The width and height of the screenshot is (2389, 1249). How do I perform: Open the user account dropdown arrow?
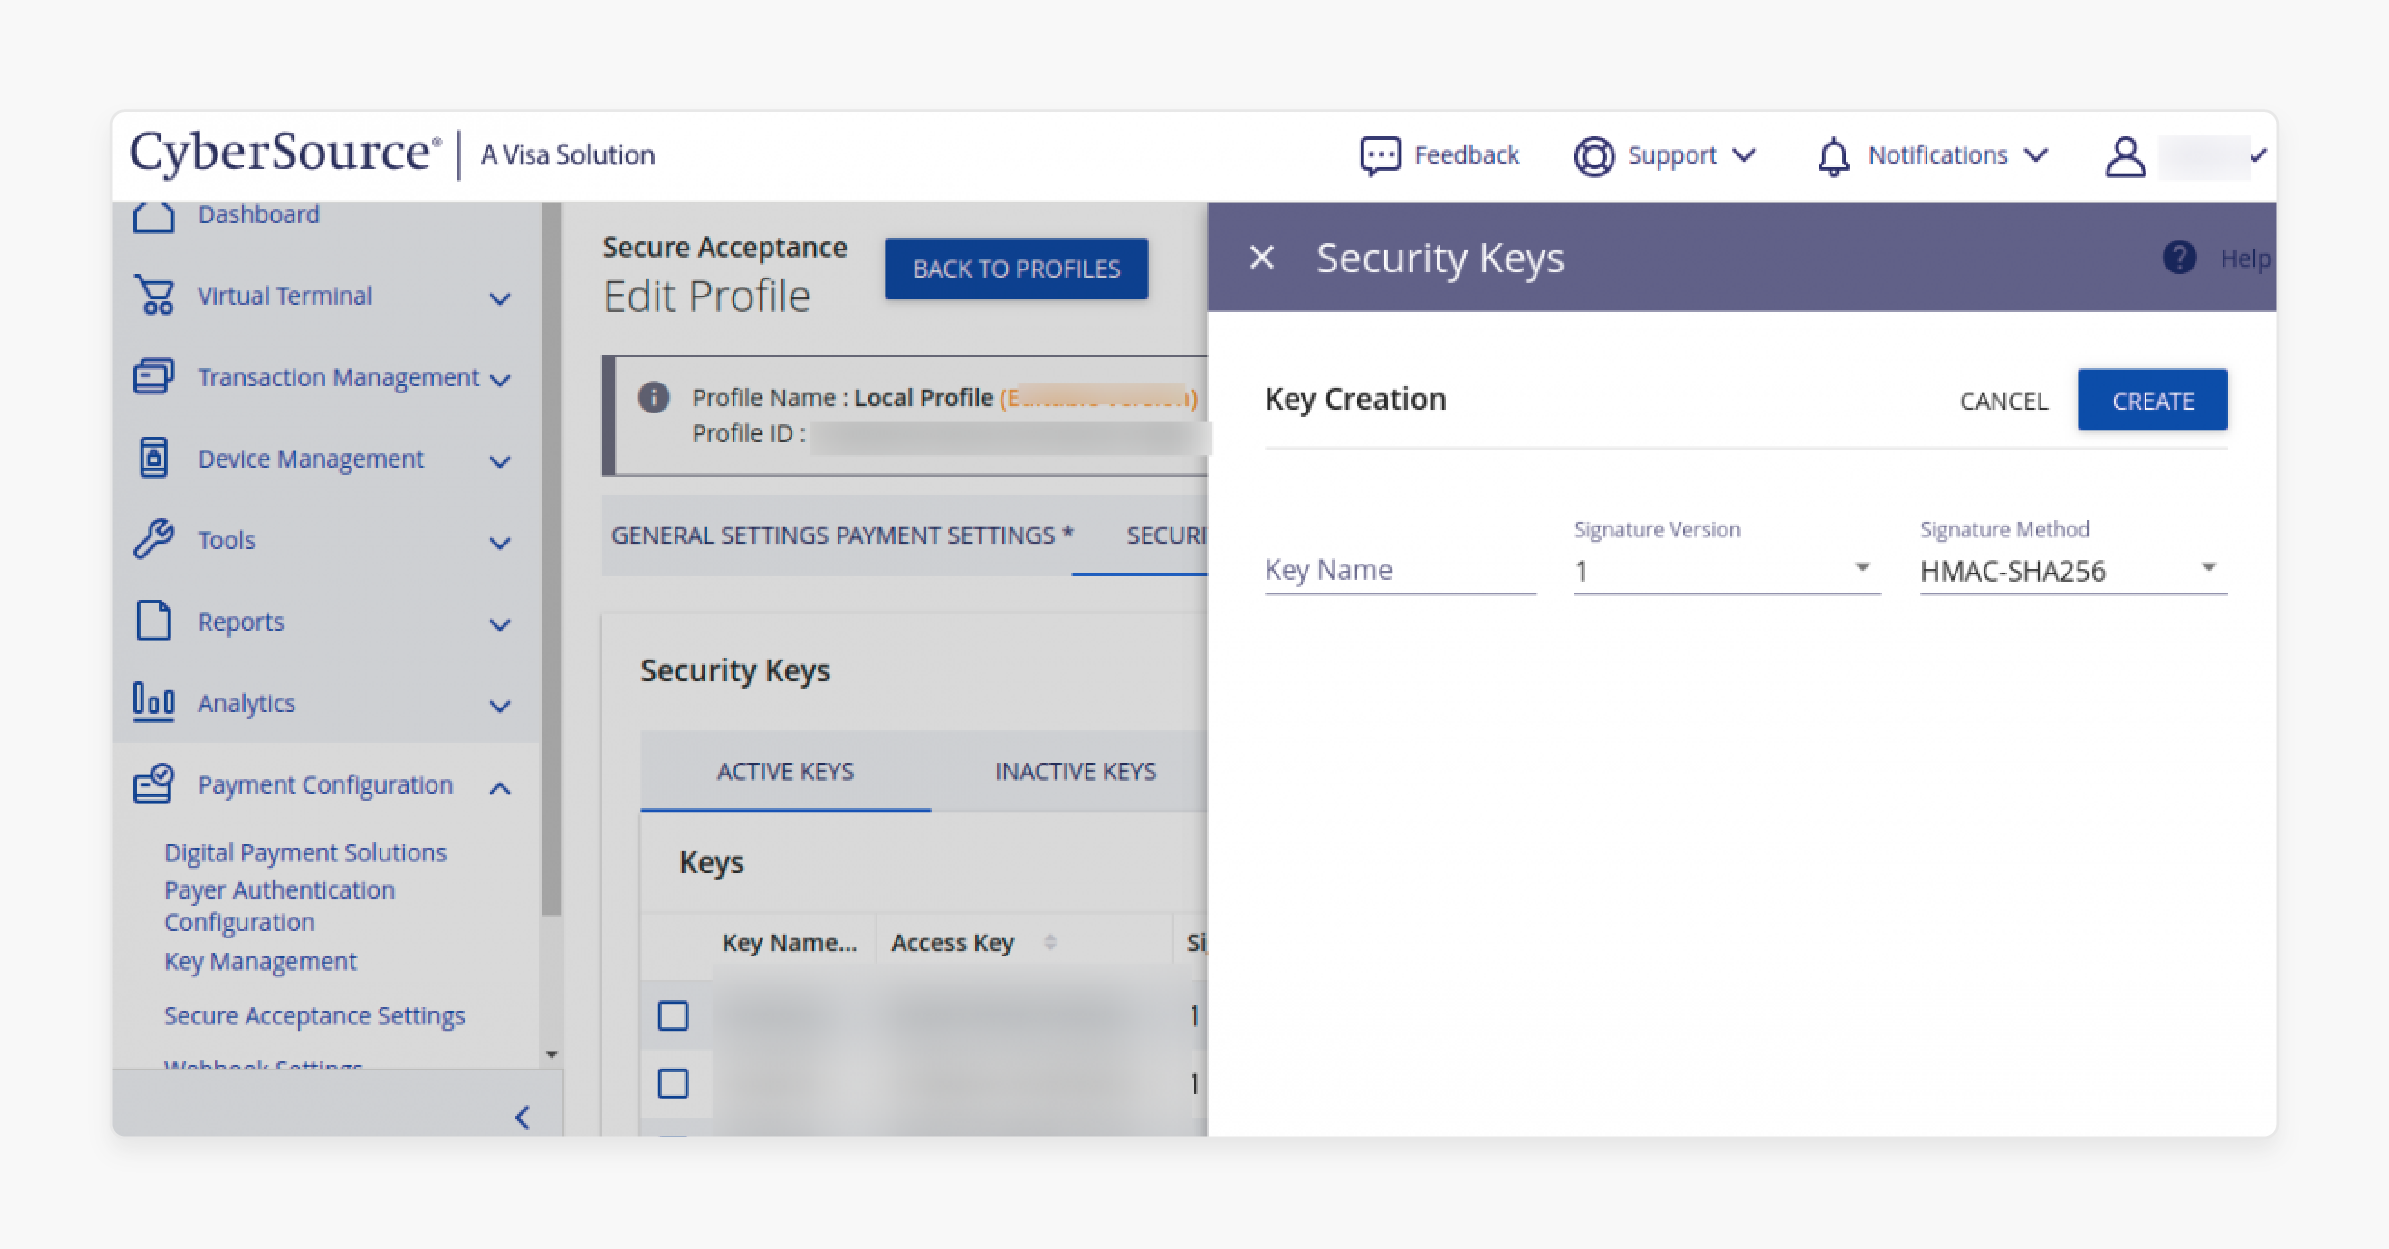(2258, 155)
